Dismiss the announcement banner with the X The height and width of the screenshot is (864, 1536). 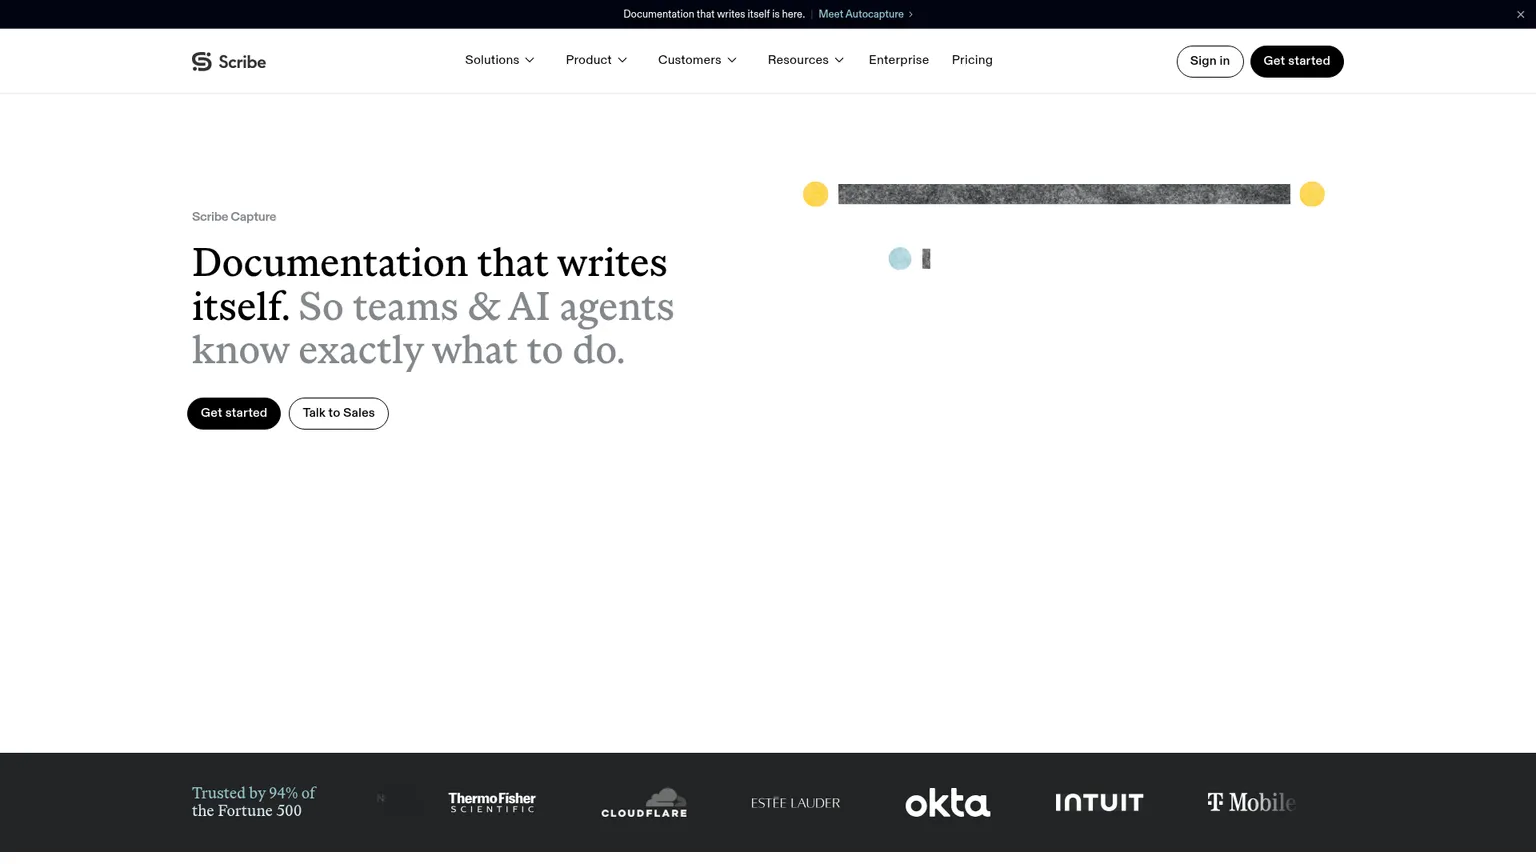pos(1520,14)
